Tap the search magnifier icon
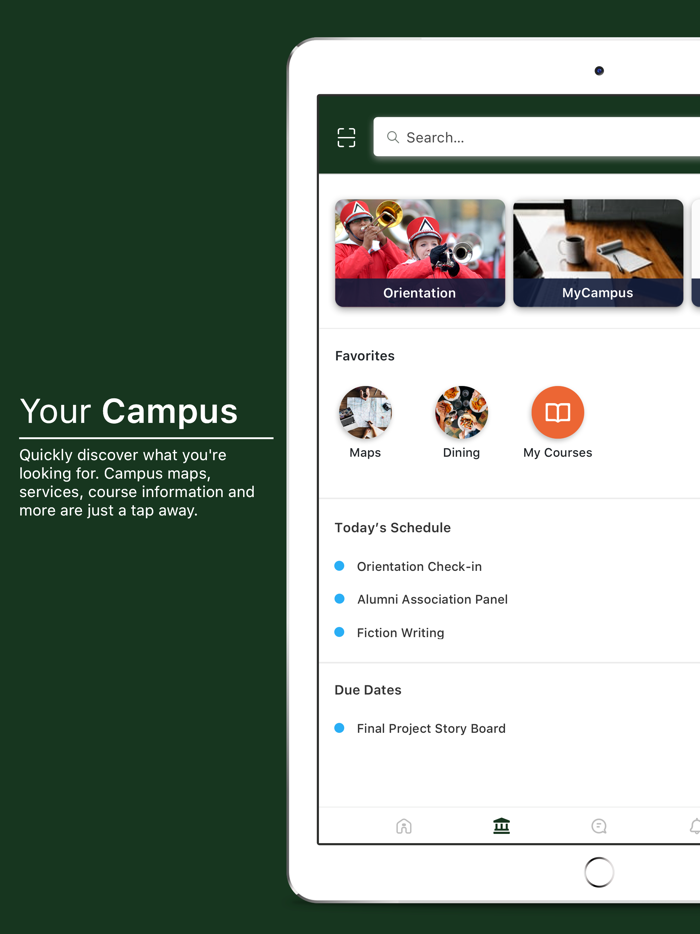 [393, 137]
